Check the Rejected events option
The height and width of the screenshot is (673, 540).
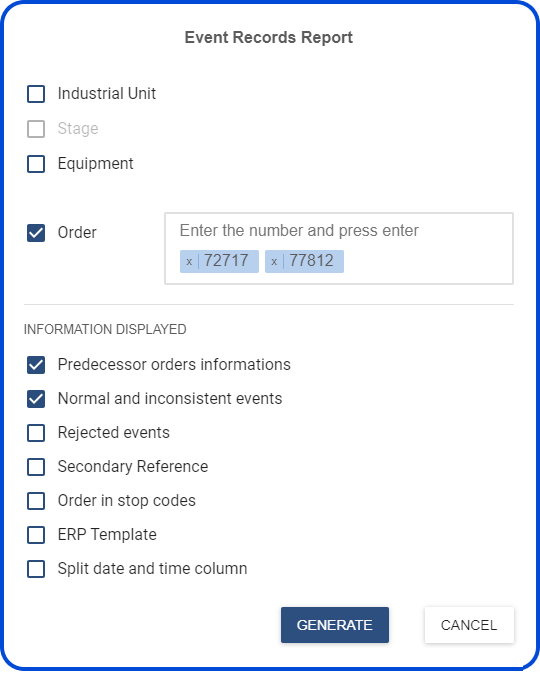(36, 433)
